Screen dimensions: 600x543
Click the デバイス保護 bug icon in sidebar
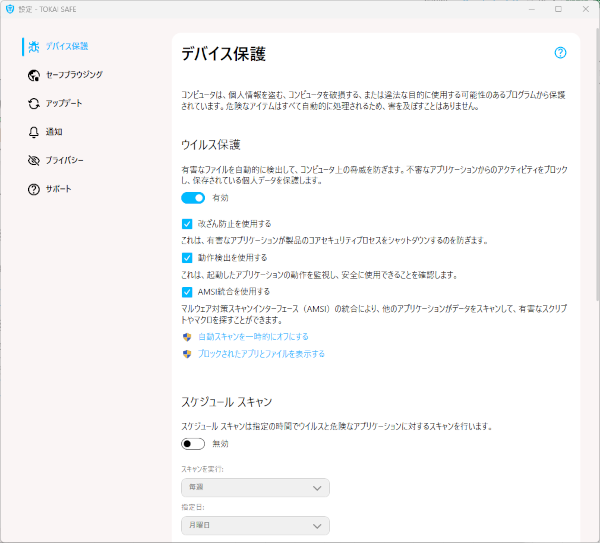pyautogui.click(x=34, y=46)
